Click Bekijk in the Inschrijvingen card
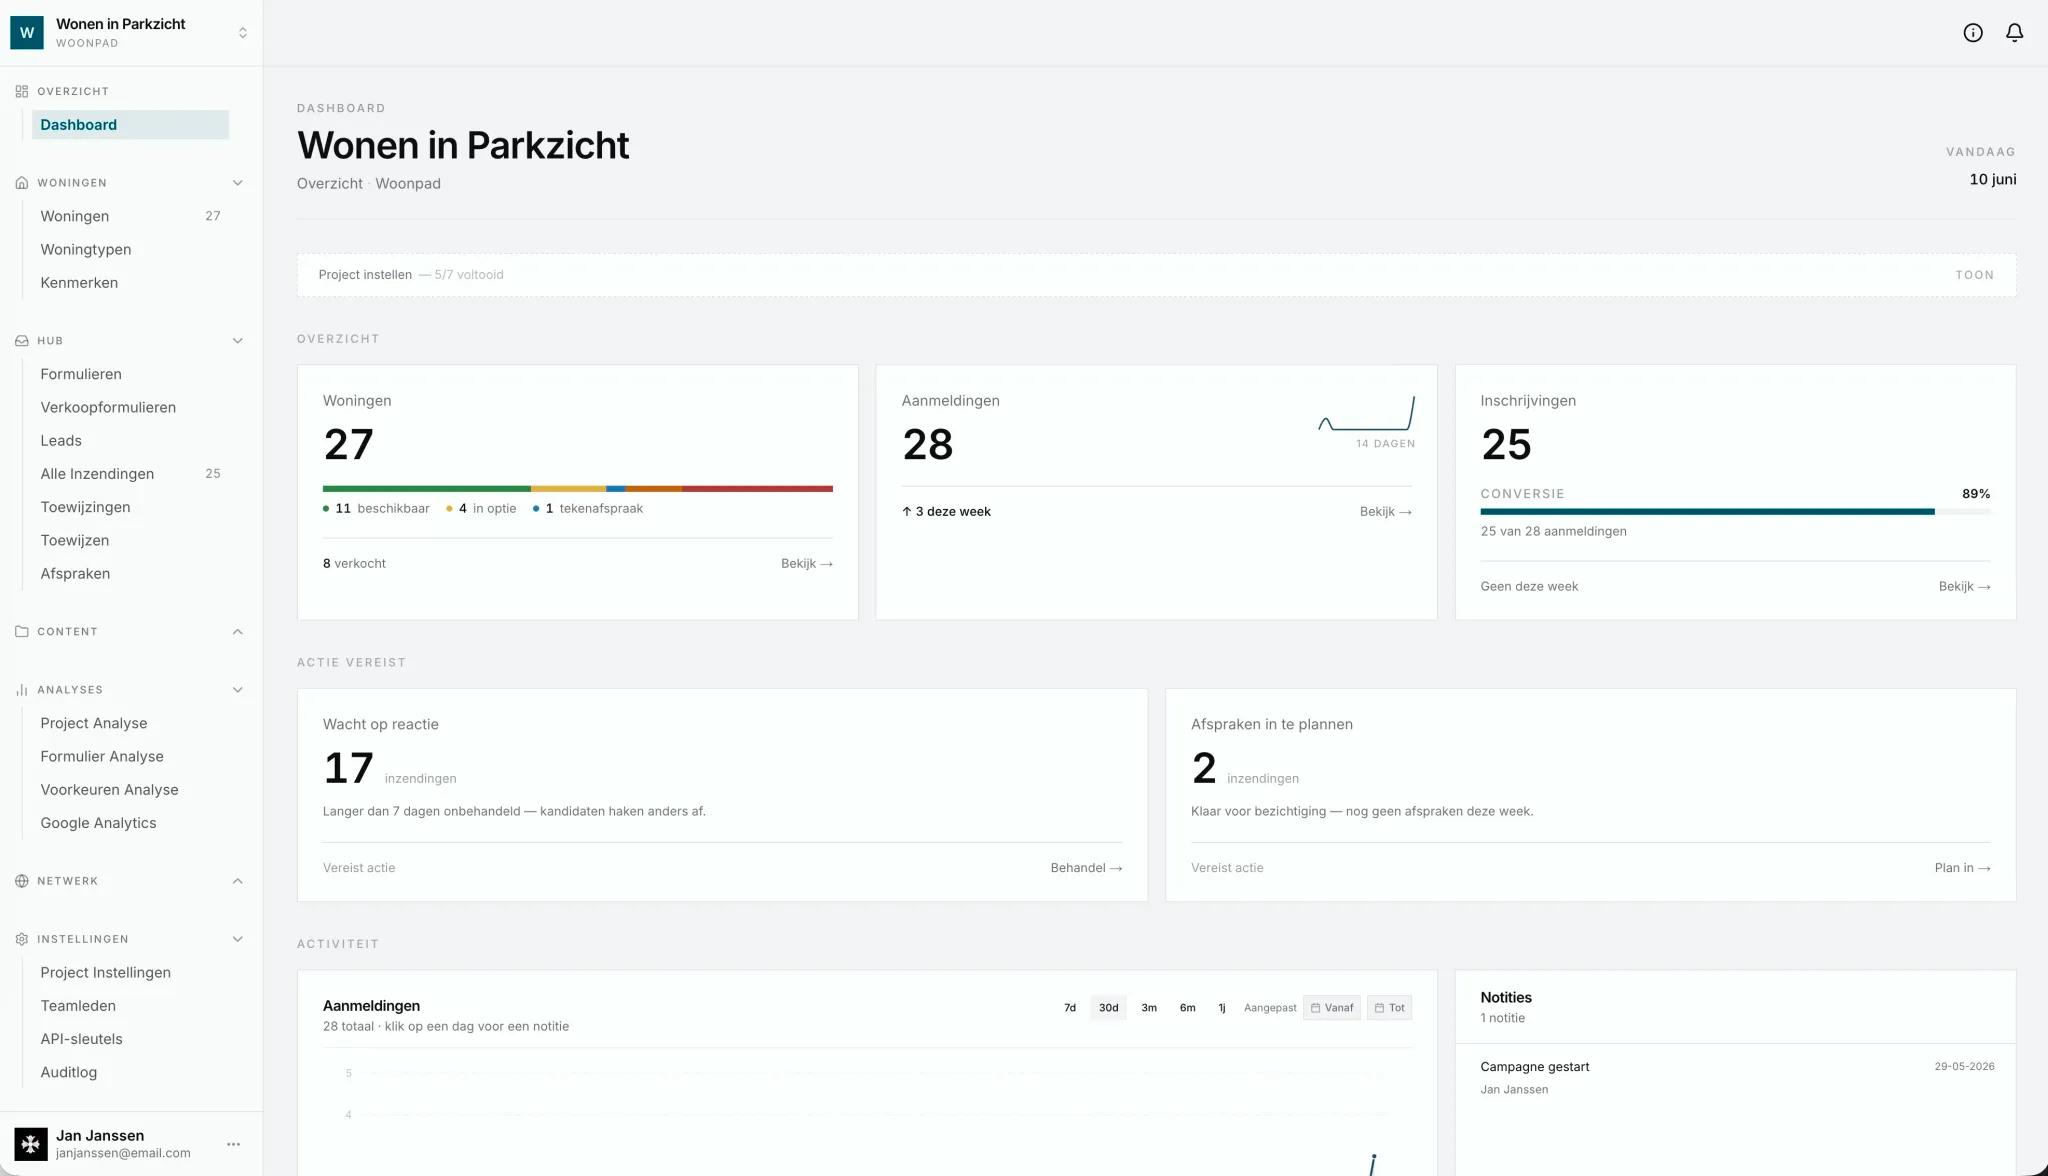Screen dimensions: 2048x1176 [x=1965, y=587]
